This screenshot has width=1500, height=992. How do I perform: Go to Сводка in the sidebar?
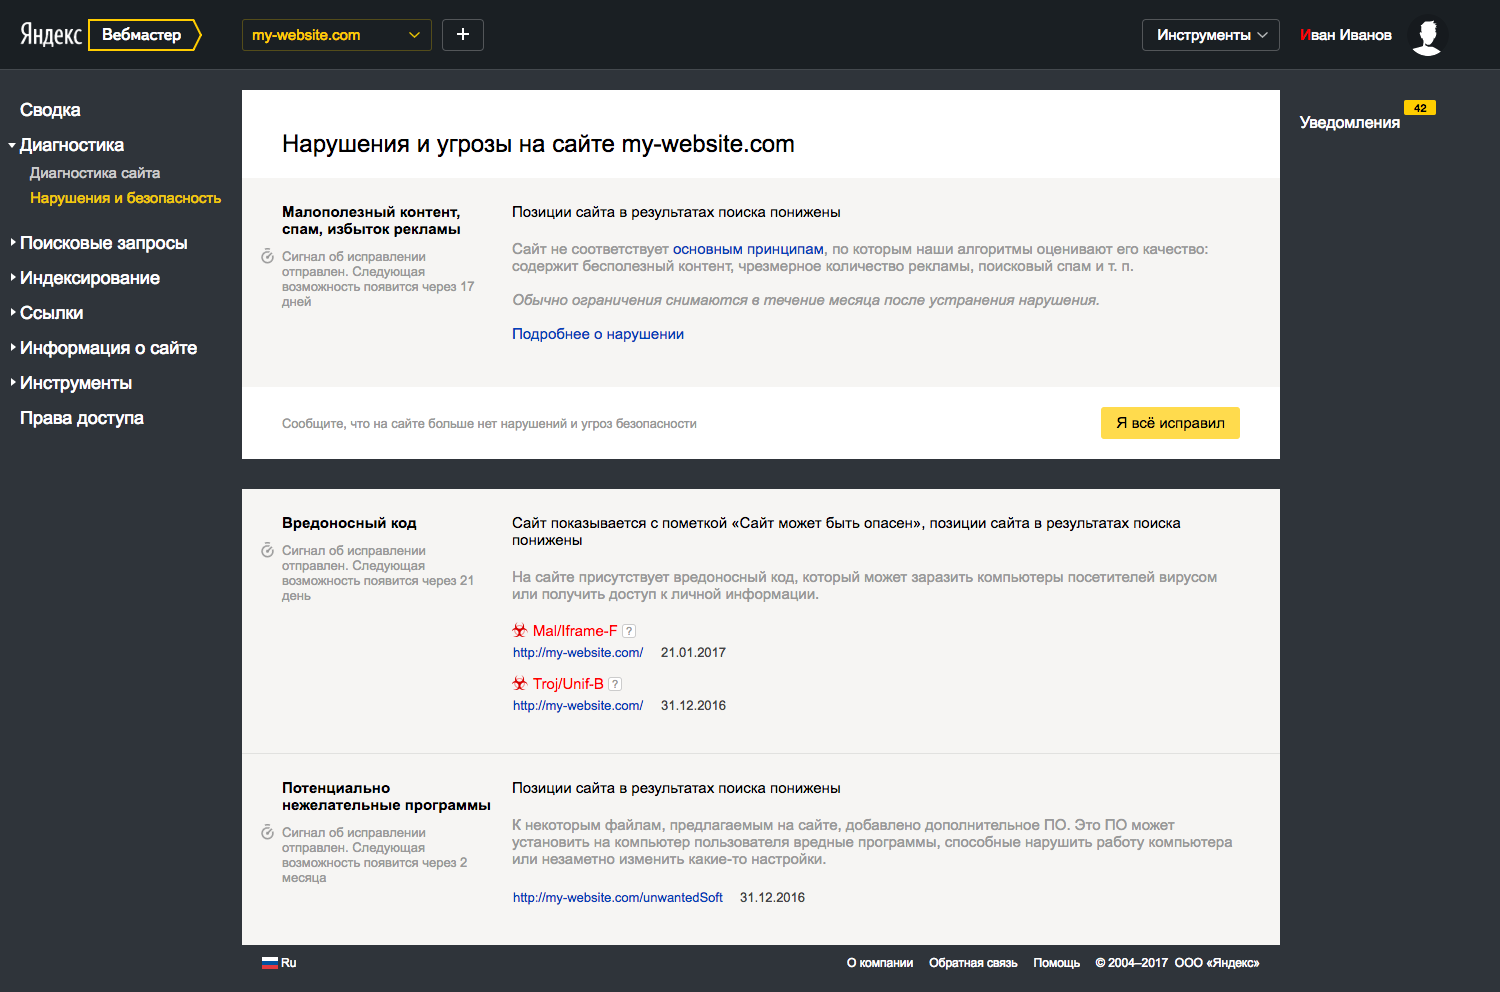coord(50,110)
